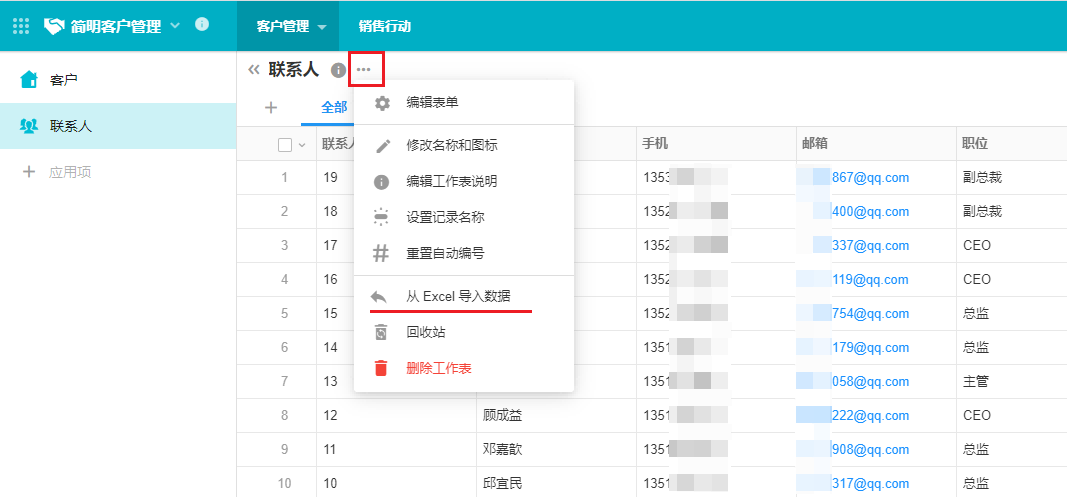The image size is (1067, 497).
Task: Click the app grid launcher icon
Action: point(21,26)
